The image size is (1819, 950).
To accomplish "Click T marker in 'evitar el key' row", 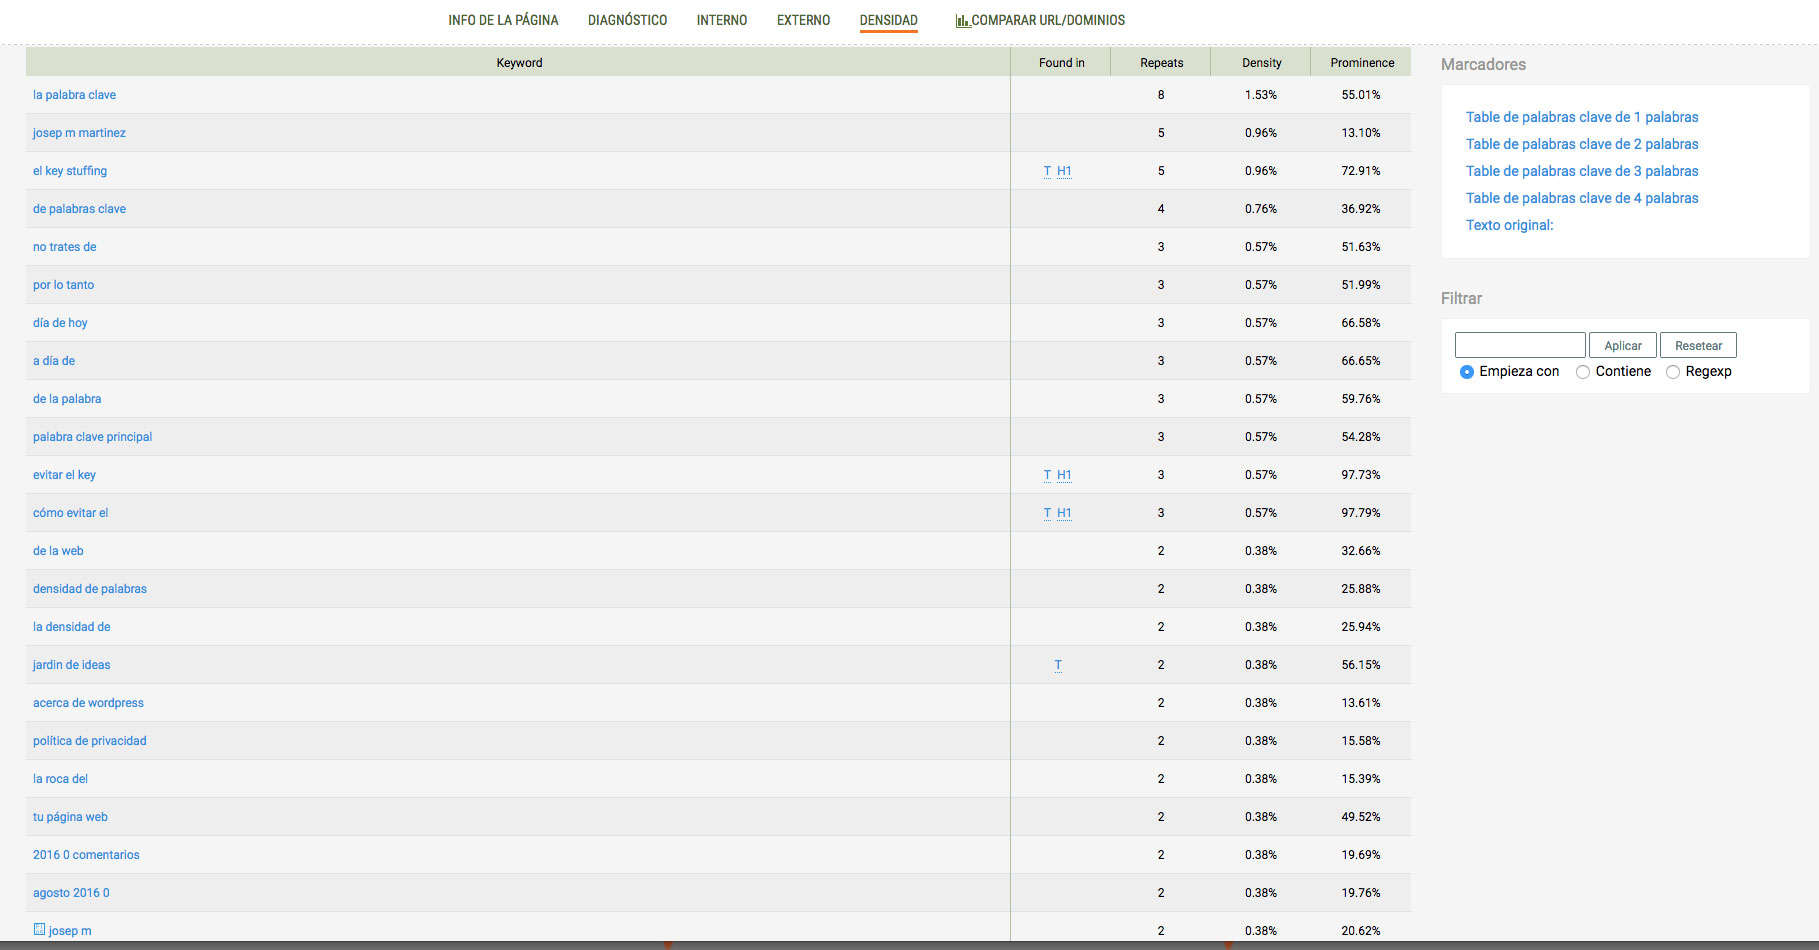I will (1047, 475).
